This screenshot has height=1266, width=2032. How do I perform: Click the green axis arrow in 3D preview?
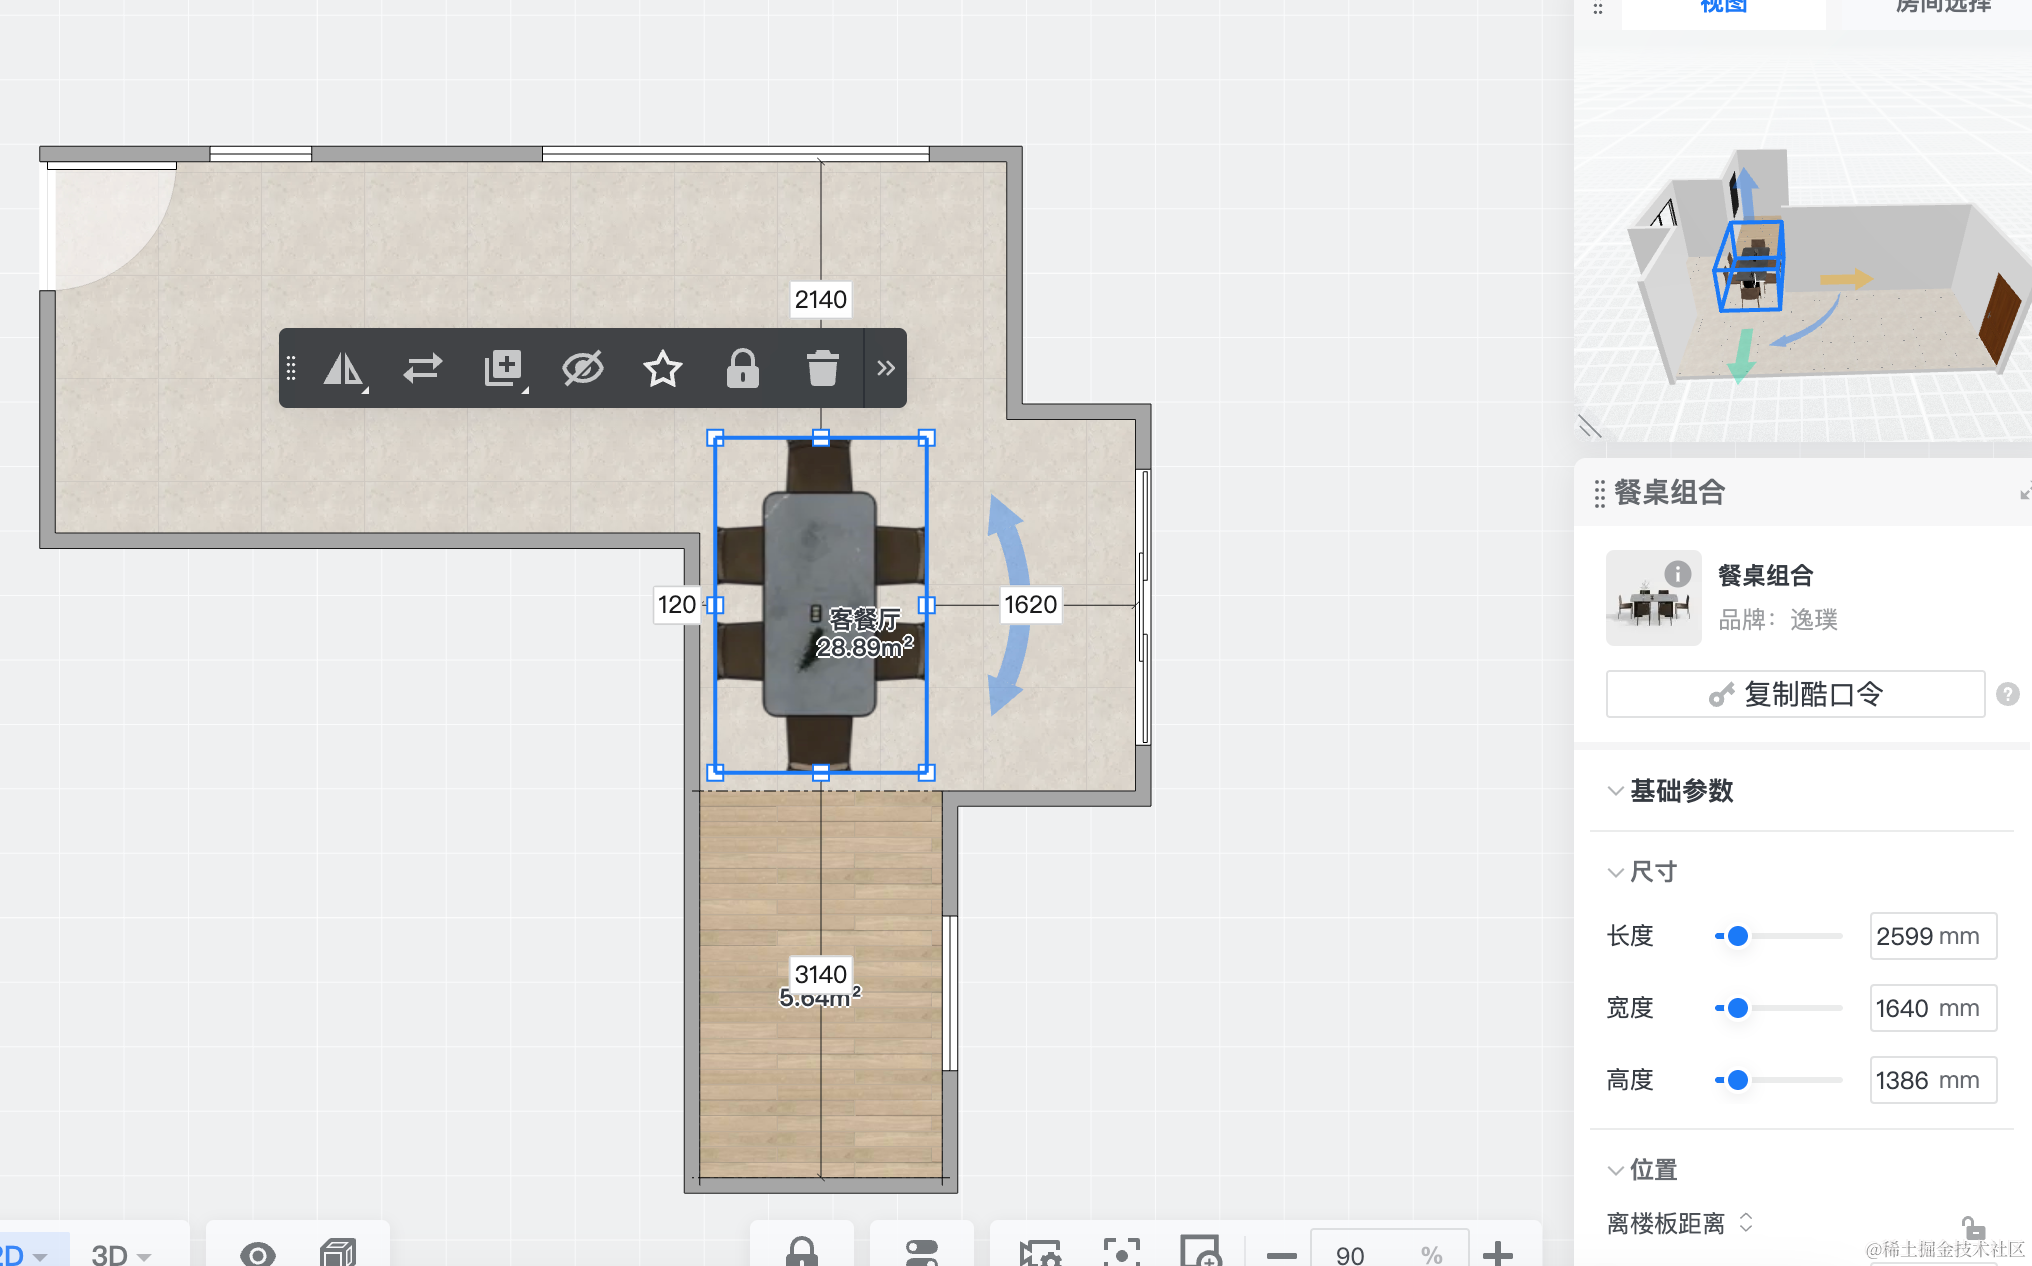point(1742,356)
